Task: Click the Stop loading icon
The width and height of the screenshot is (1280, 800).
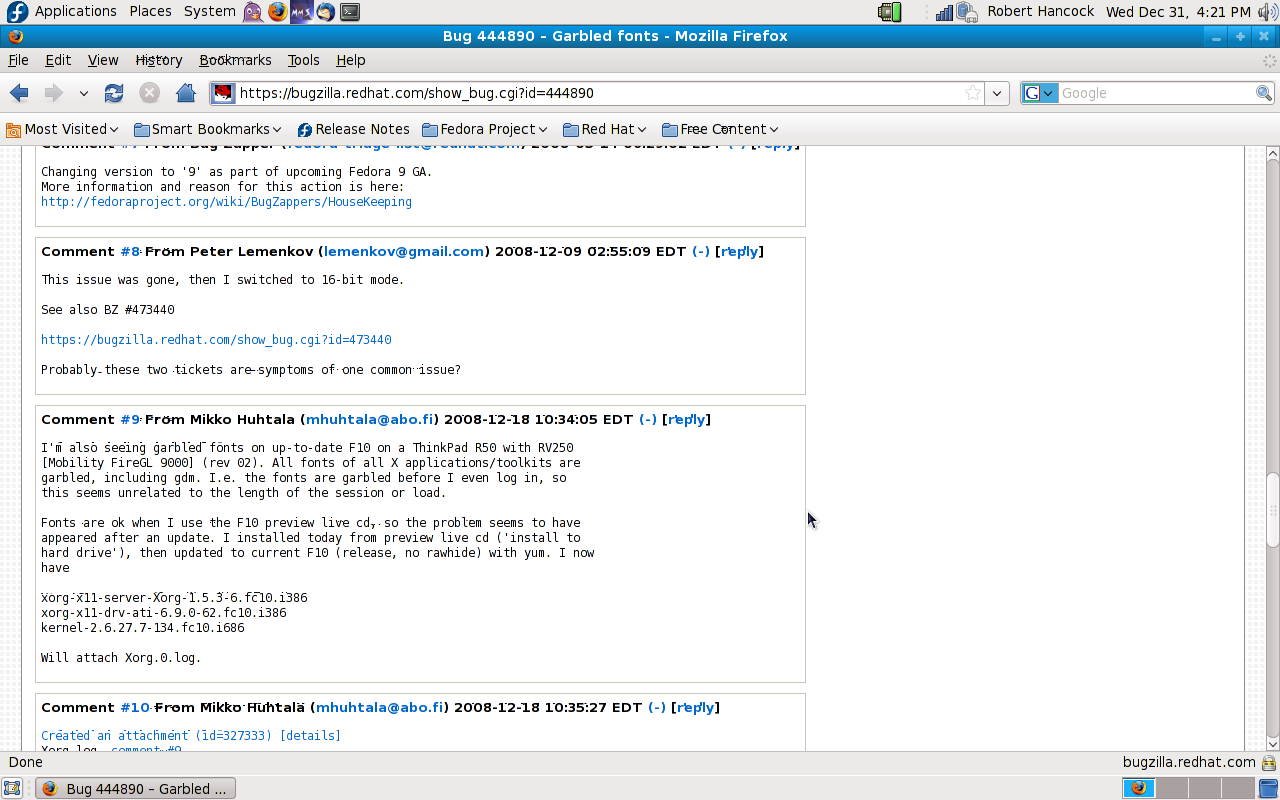Action: (149, 93)
